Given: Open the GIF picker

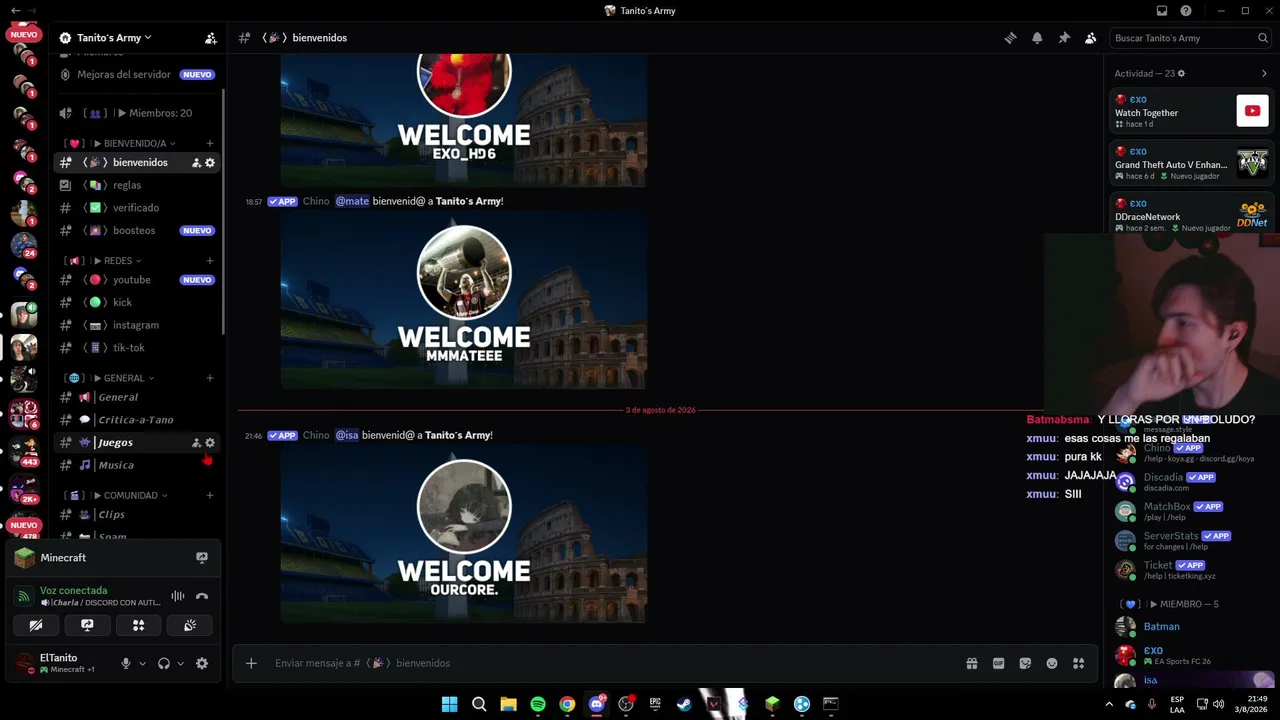Looking at the screenshot, I should coord(998,663).
